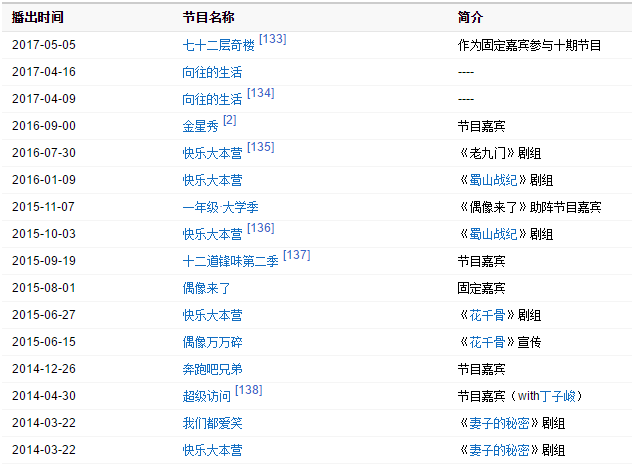Open 快乐大本营 link in bottom 2014-03-22 row
632x469 pixels.
tap(212, 450)
